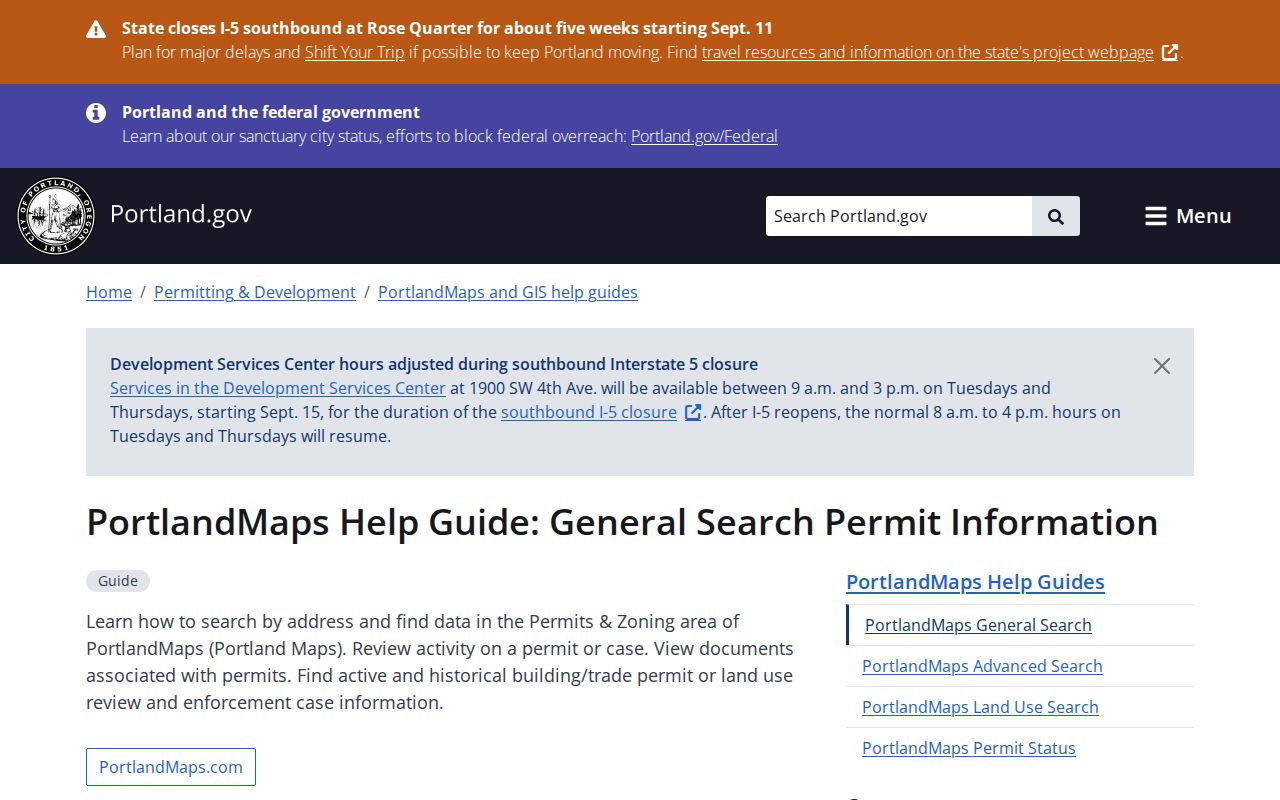The height and width of the screenshot is (800, 1280).
Task: Open Services in the Development Services Center link
Action: 278,388
